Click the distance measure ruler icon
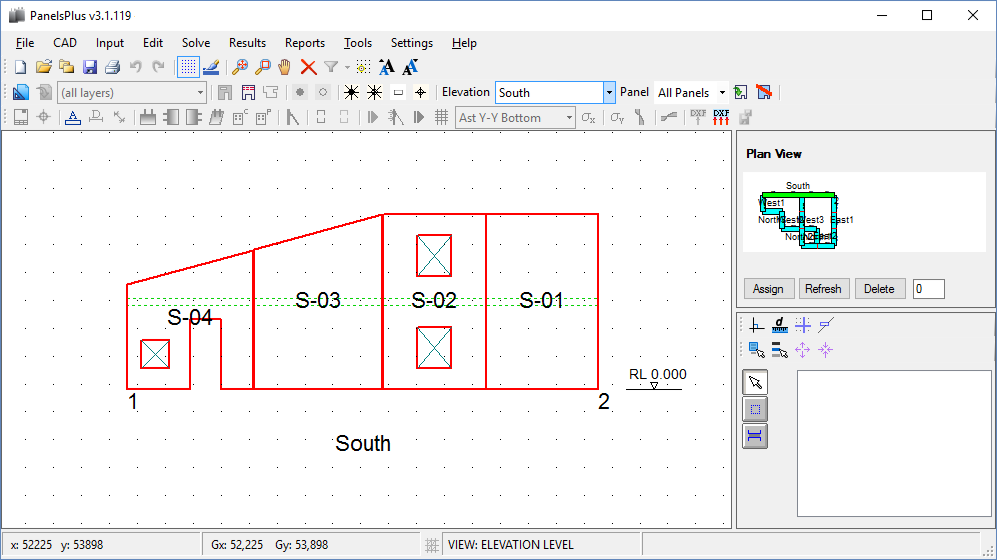The height and width of the screenshot is (560, 997). [x=780, y=325]
